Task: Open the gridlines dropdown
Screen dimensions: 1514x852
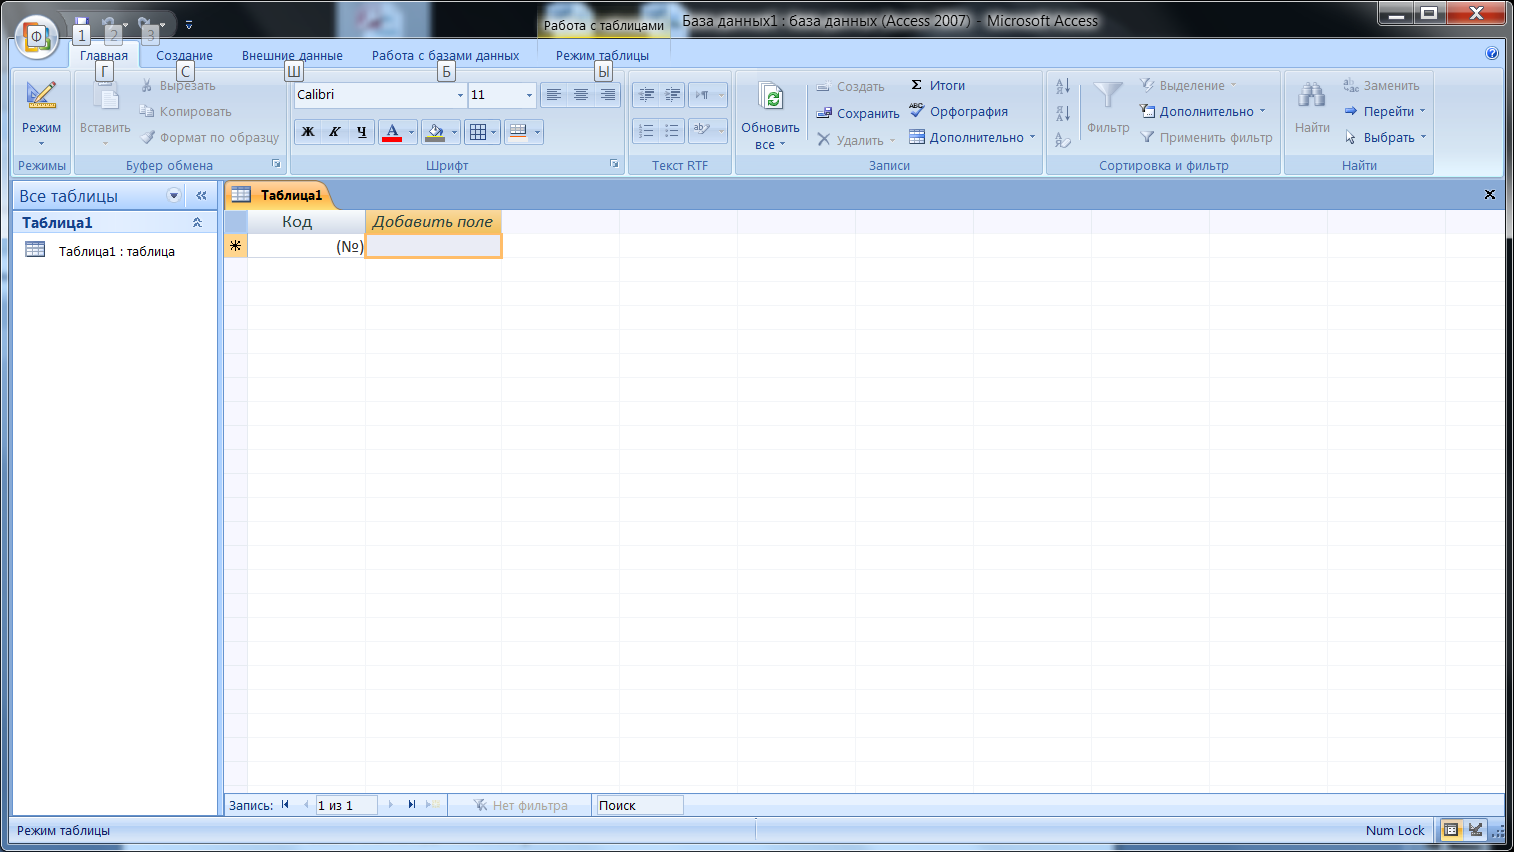Action: [x=493, y=132]
